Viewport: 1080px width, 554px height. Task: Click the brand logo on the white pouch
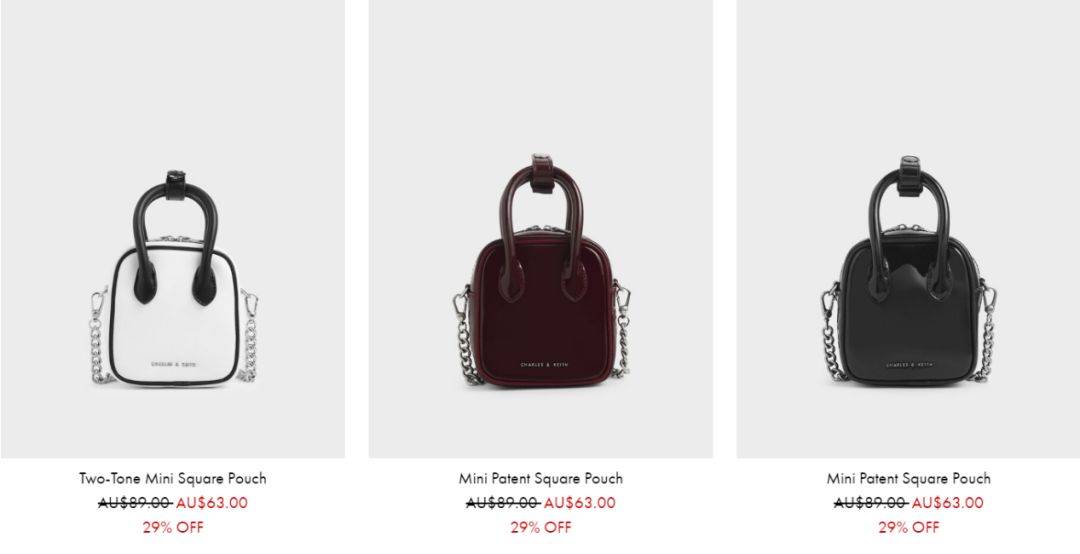pyautogui.click(x=174, y=364)
